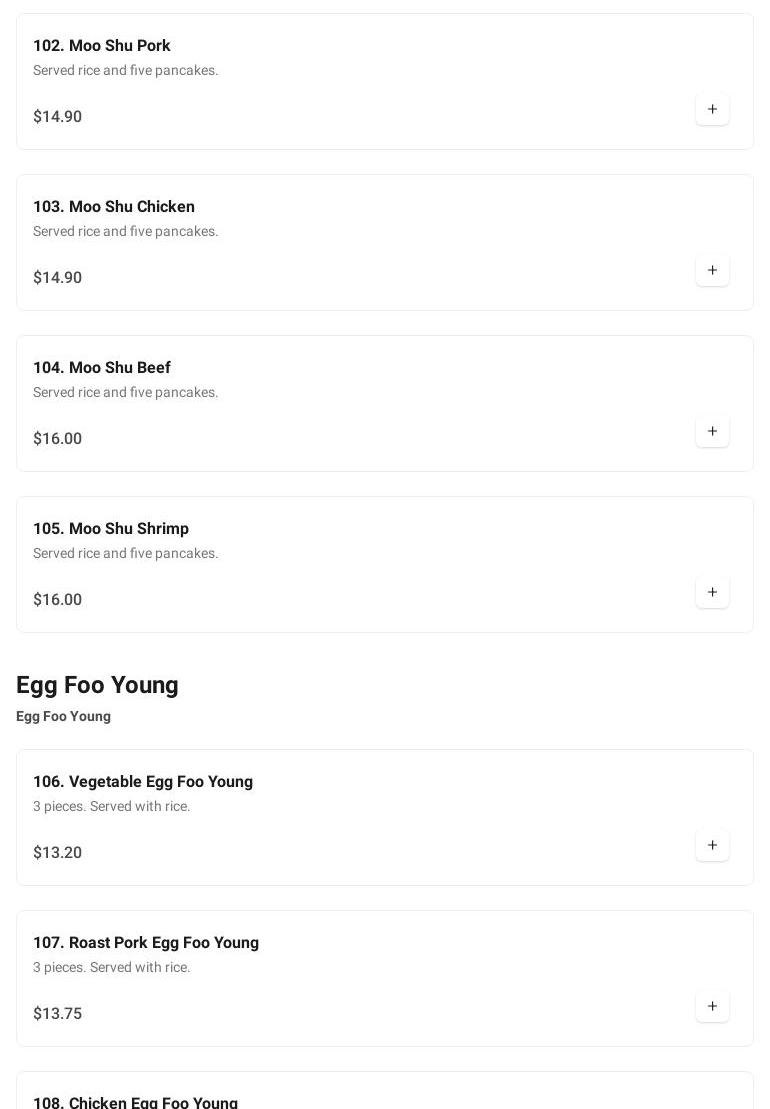The width and height of the screenshot is (770, 1109).
Task: Click $16.00 price of Moo Shu Beef
Action: point(58,439)
